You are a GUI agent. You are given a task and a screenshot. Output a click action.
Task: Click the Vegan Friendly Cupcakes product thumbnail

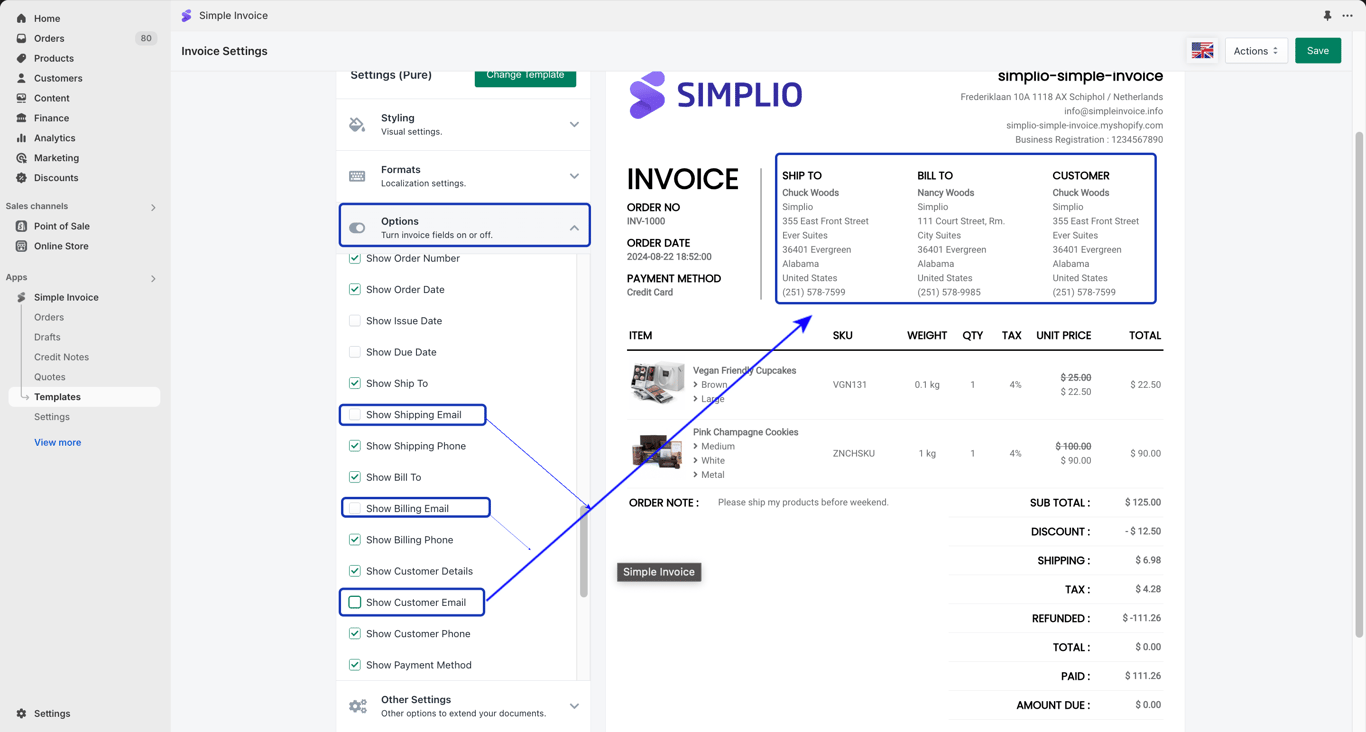657,383
